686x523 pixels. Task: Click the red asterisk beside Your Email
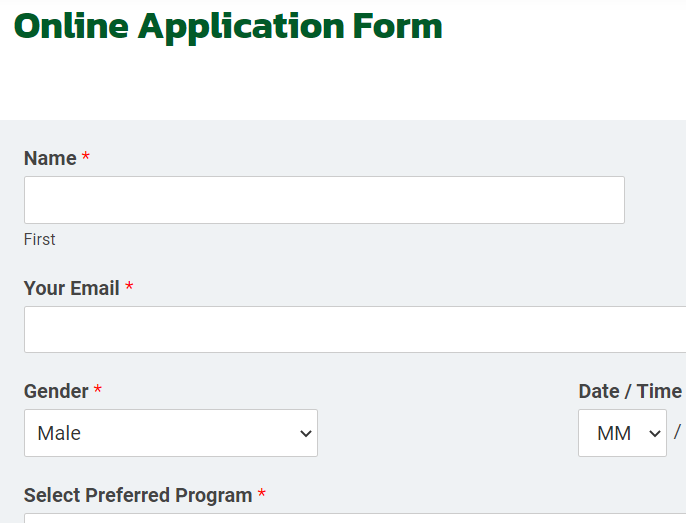click(x=129, y=288)
